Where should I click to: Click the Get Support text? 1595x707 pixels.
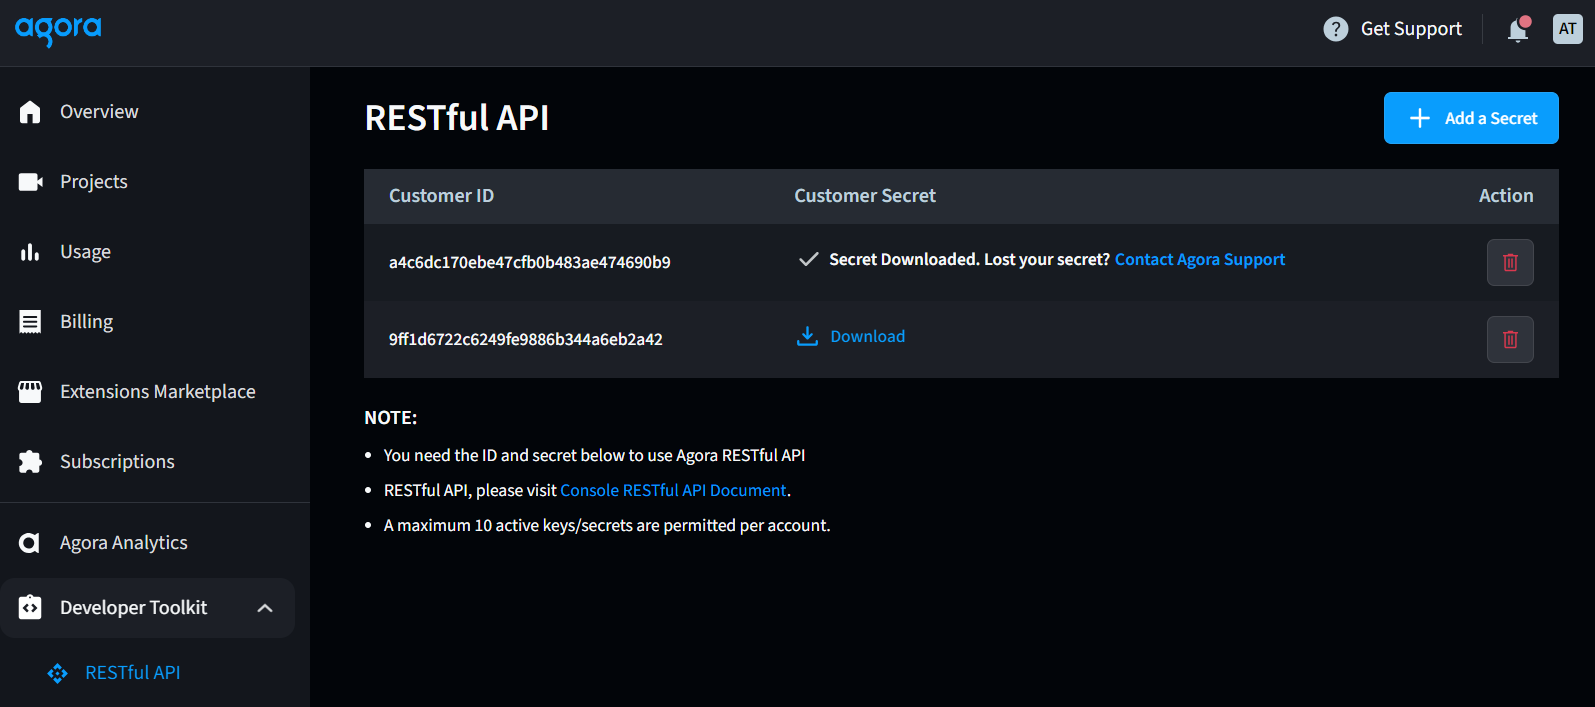1411,29
